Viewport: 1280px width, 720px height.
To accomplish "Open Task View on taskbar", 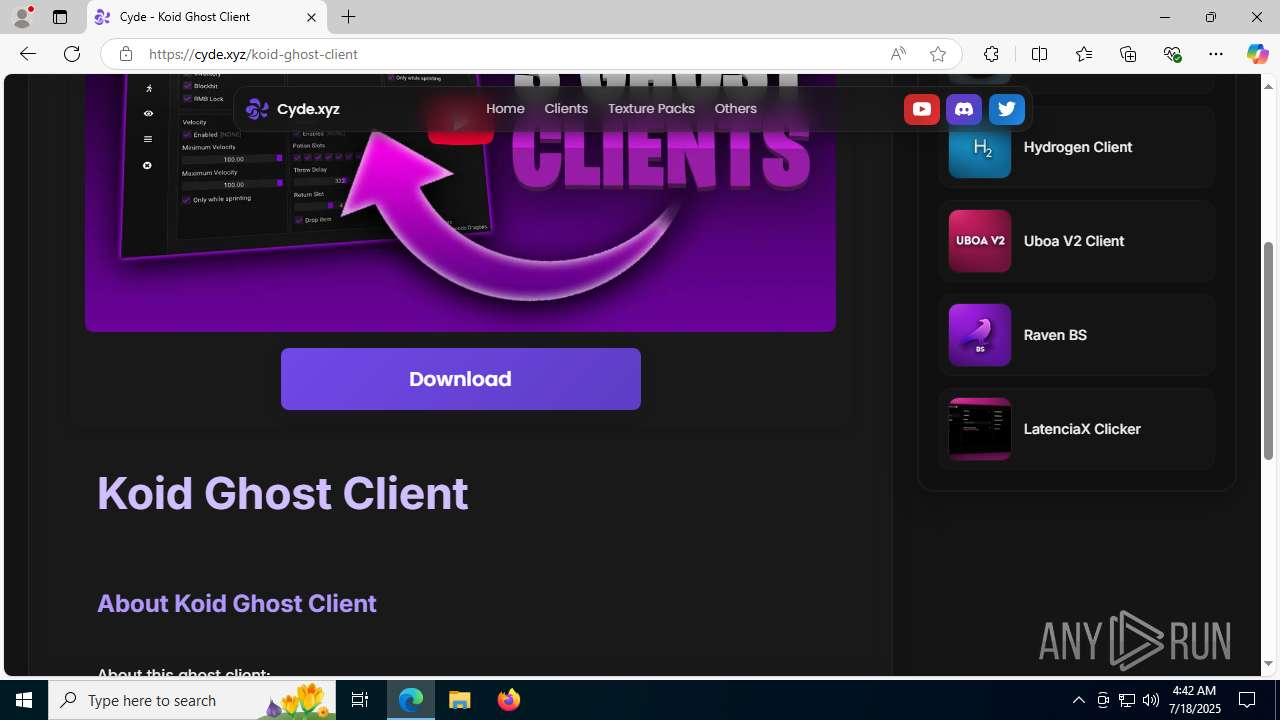I will tap(360, 700).
